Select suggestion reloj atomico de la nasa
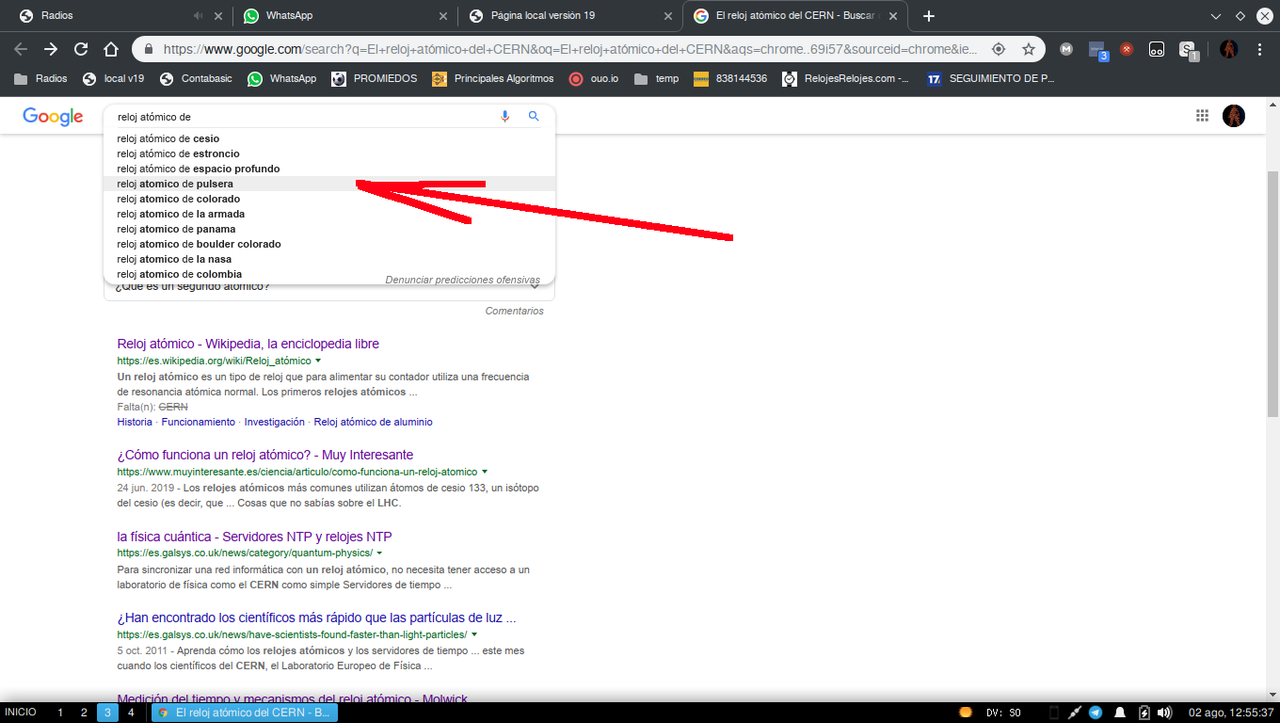1280x723 pixels. pyautogui.click(x=329, y=258)
